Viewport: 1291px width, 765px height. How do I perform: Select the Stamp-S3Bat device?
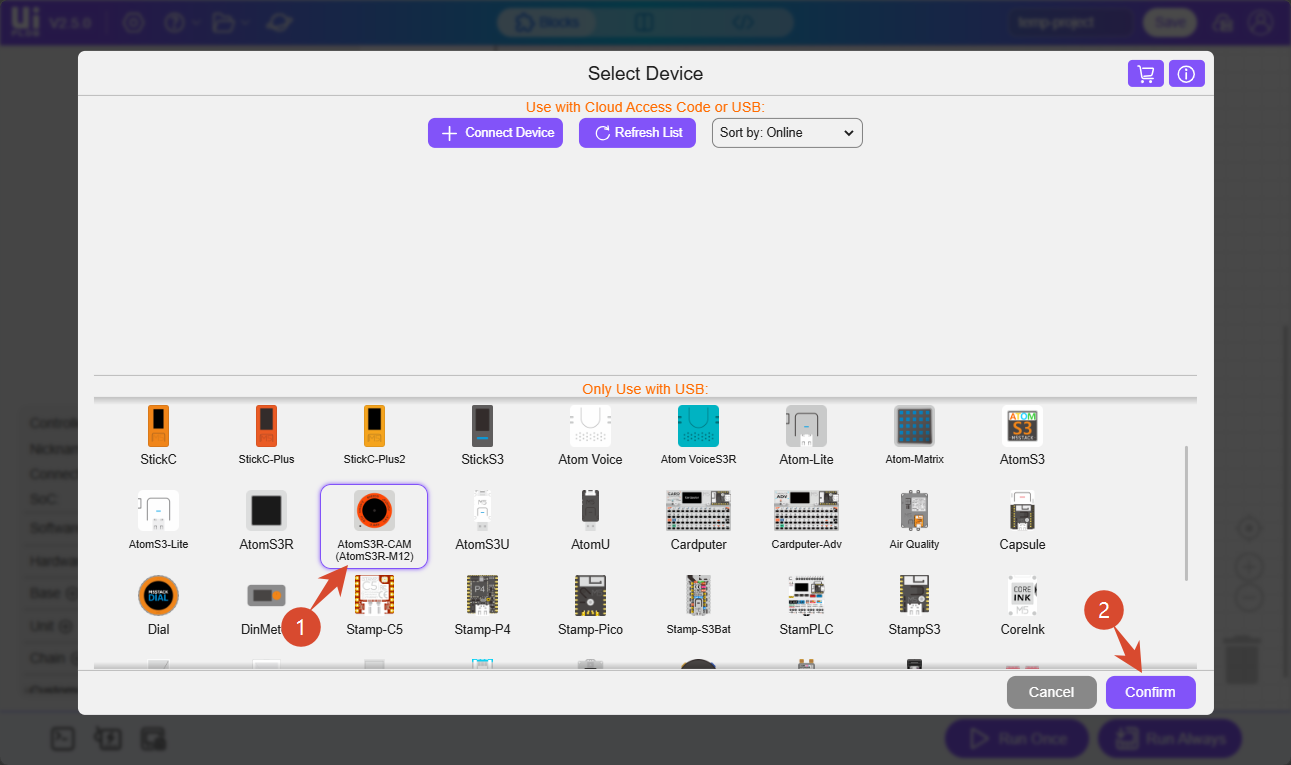(x=698, y=596)
